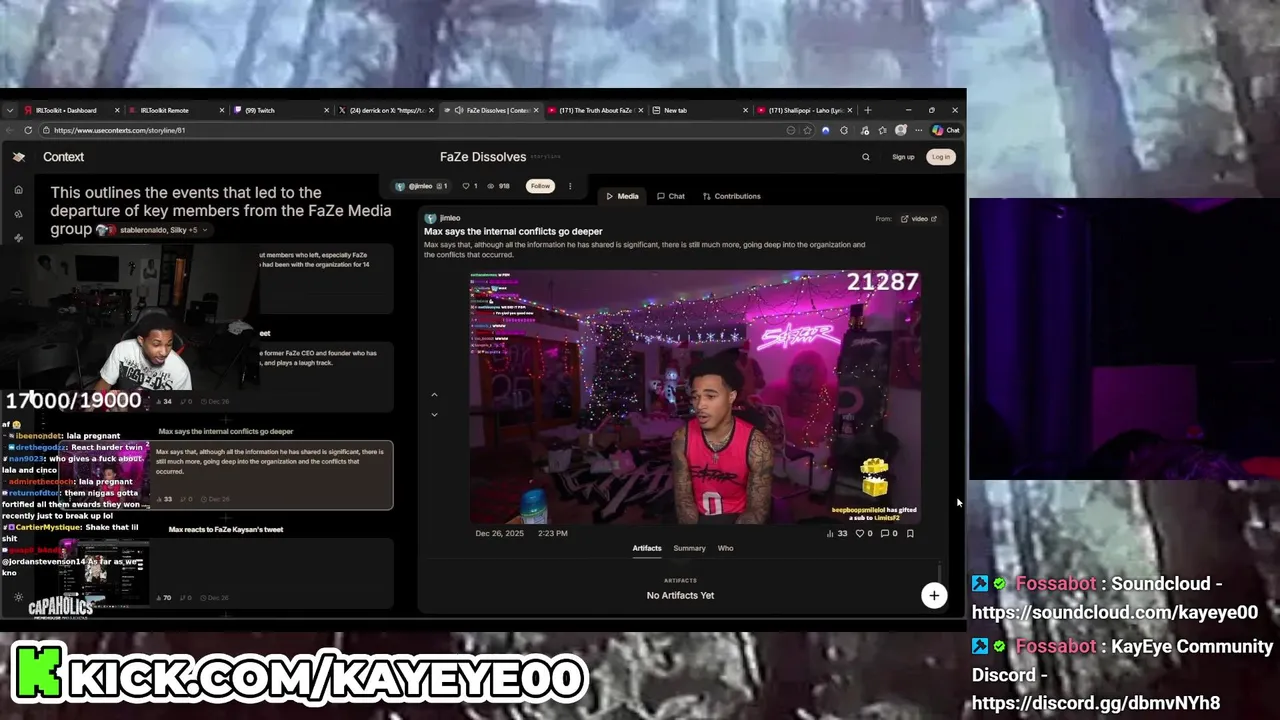1280x720 pixels.
Task: Select the Who tab
Action: [726, 548]
